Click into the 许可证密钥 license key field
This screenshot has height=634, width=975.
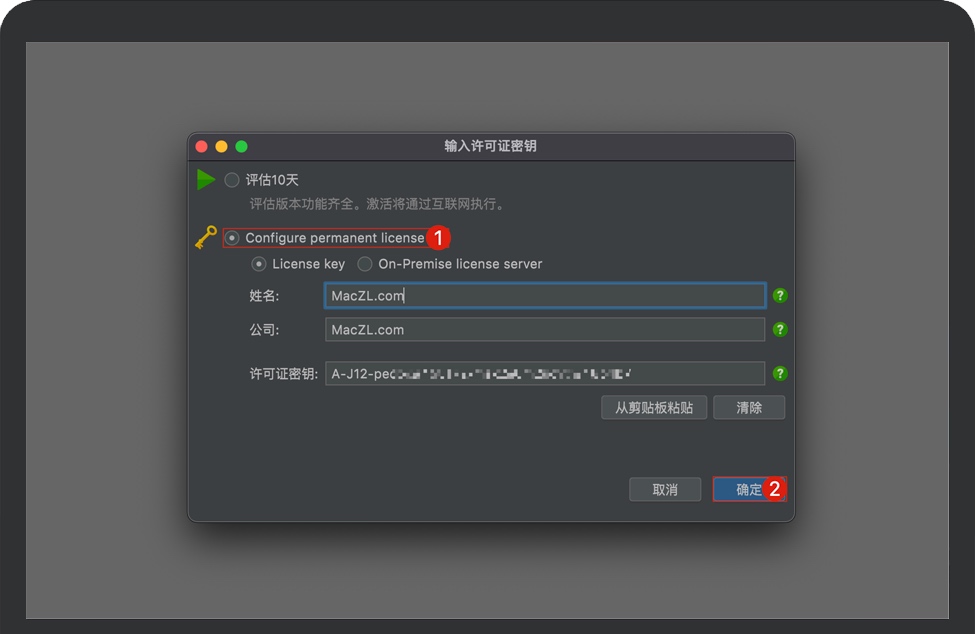[545, 374]
